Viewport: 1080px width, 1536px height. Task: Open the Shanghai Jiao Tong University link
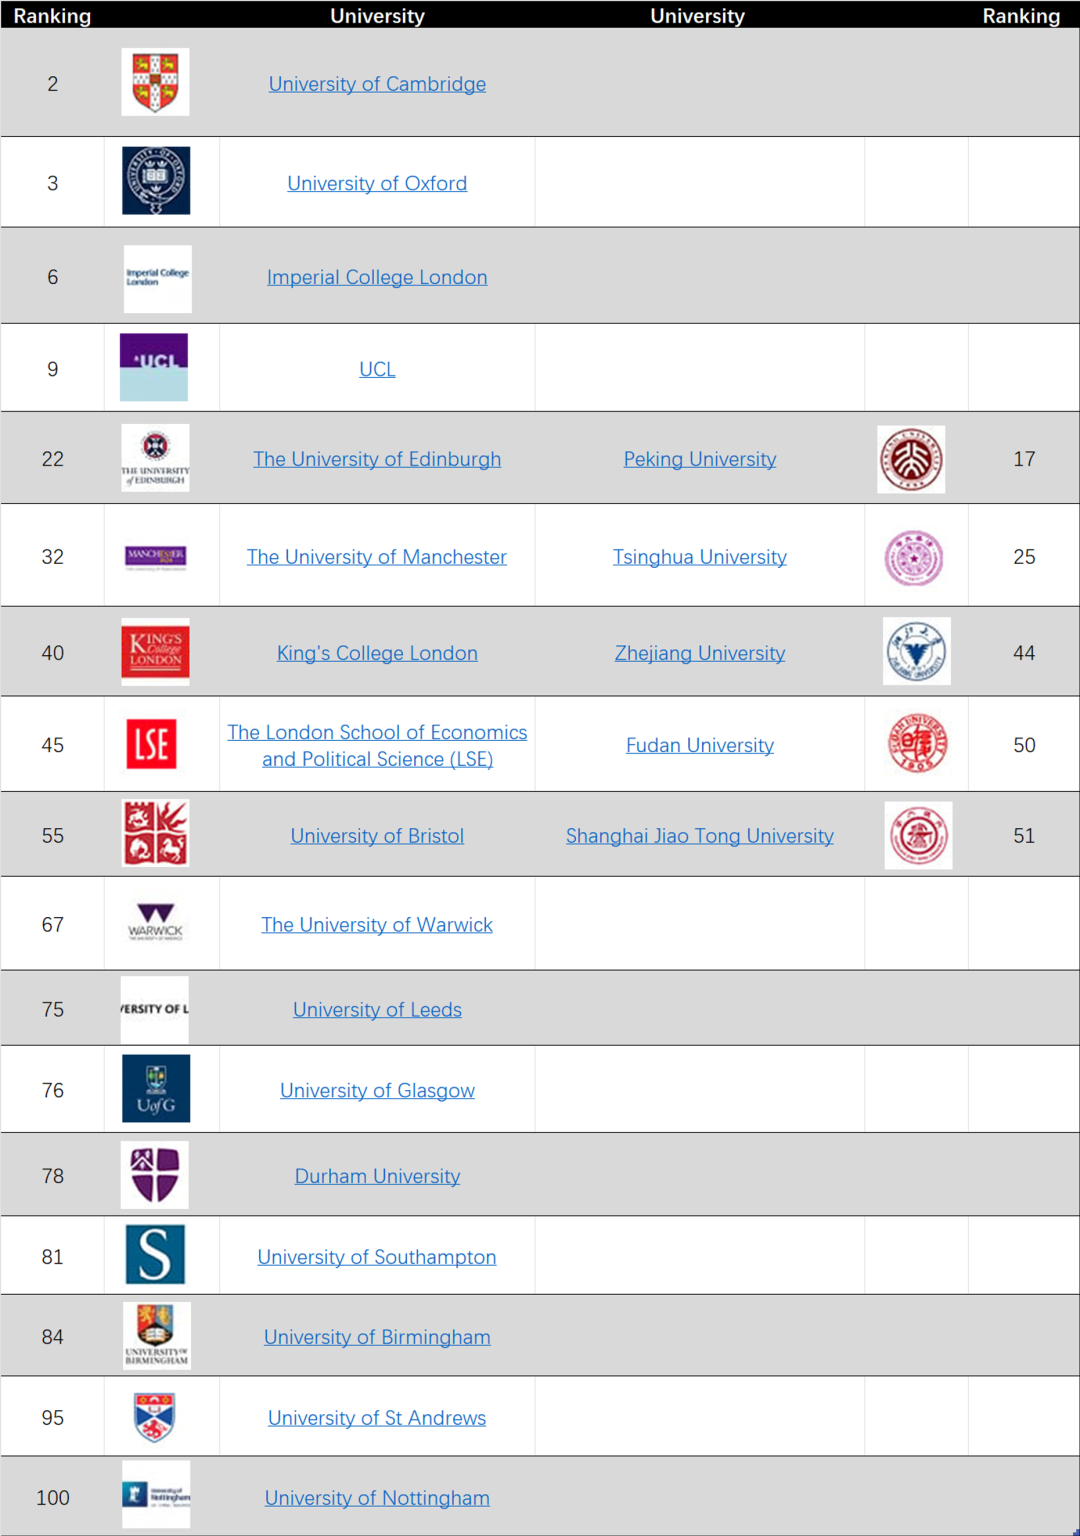[700, 836]
